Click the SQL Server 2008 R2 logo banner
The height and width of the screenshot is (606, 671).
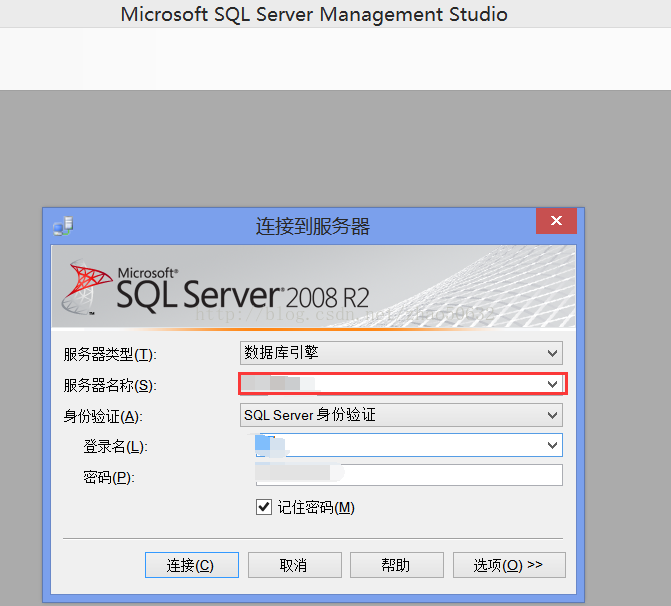[x=314, y=287]
